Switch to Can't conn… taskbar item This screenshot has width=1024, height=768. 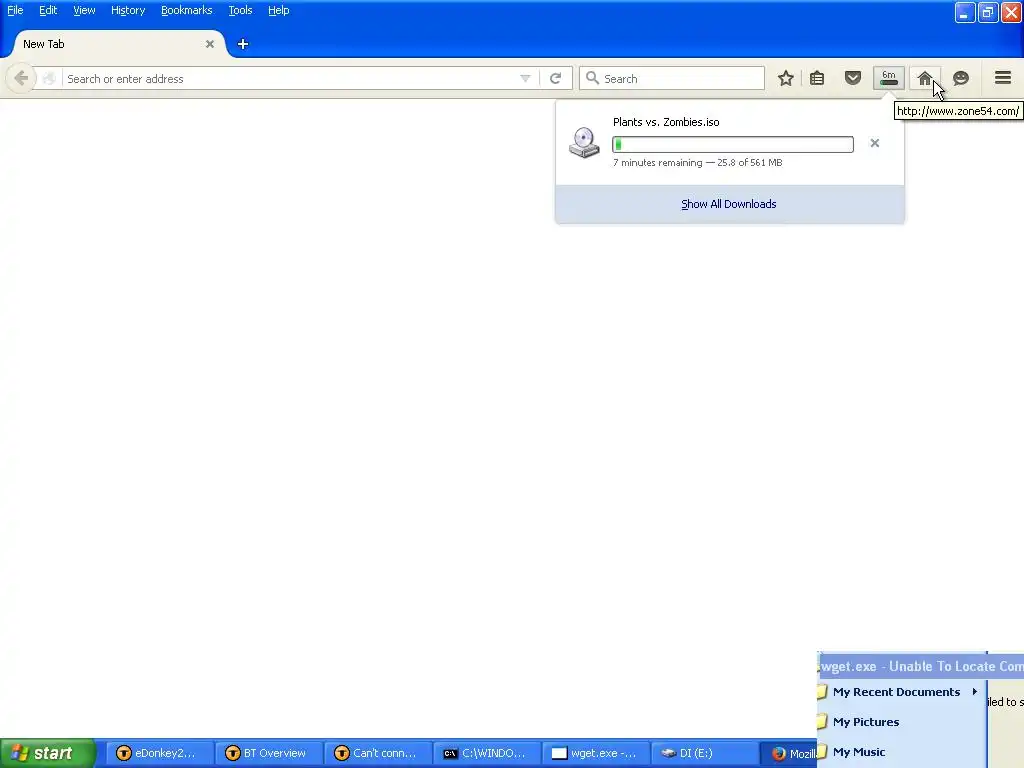pyautogui.click(x=376, y=753)
